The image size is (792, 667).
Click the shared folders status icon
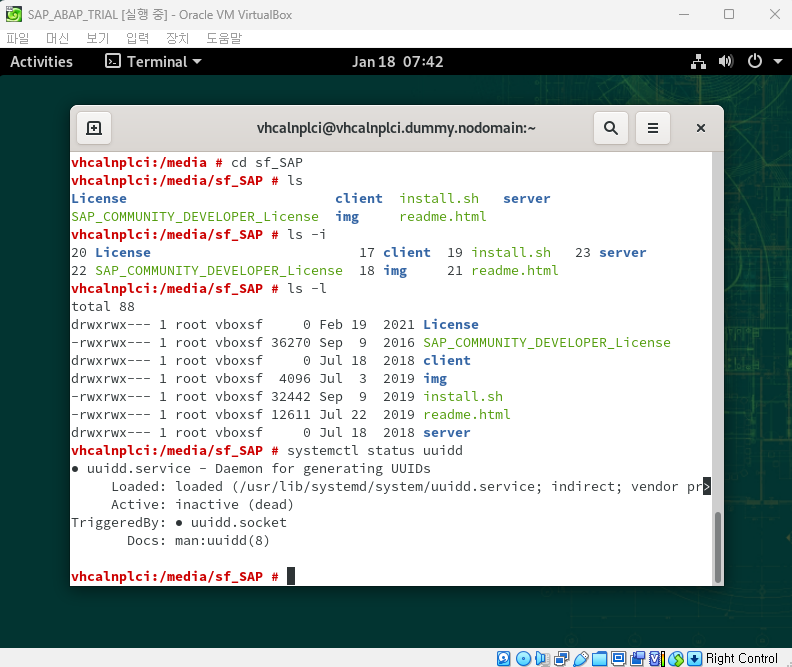pyautogui.click(x=600, y=658)
